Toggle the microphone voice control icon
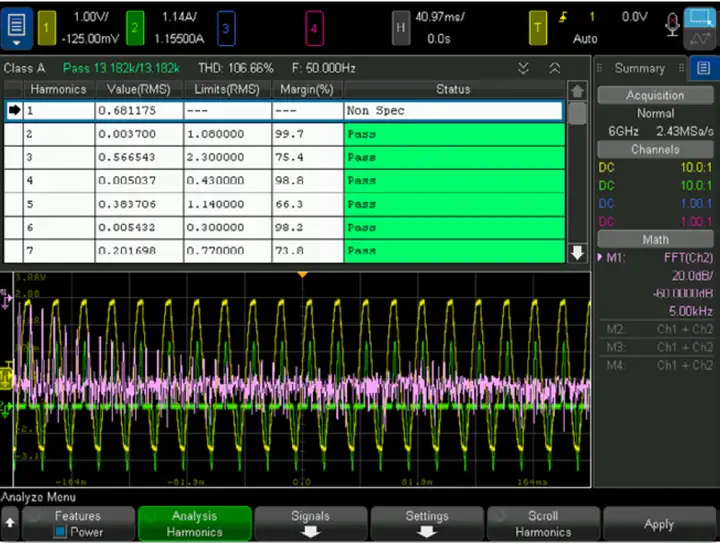 tap(672, 24)
